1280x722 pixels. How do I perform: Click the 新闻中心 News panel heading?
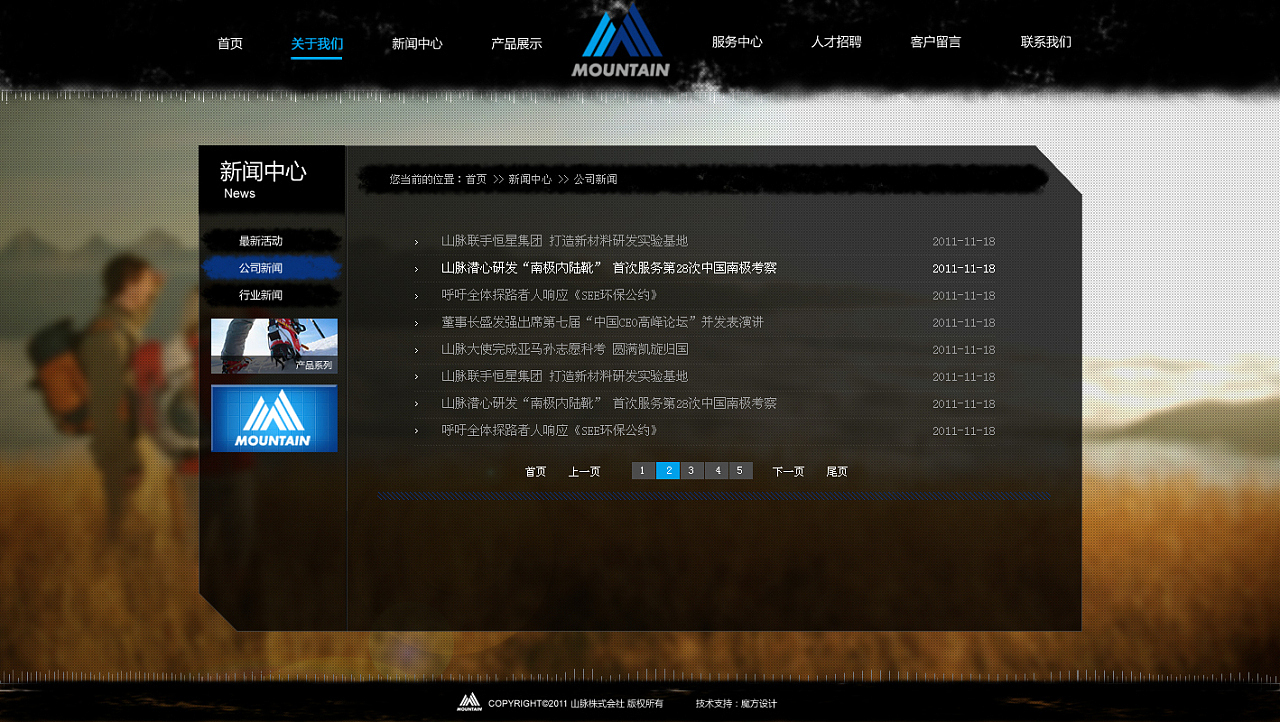pyautogui.click(x=263, y=179)
